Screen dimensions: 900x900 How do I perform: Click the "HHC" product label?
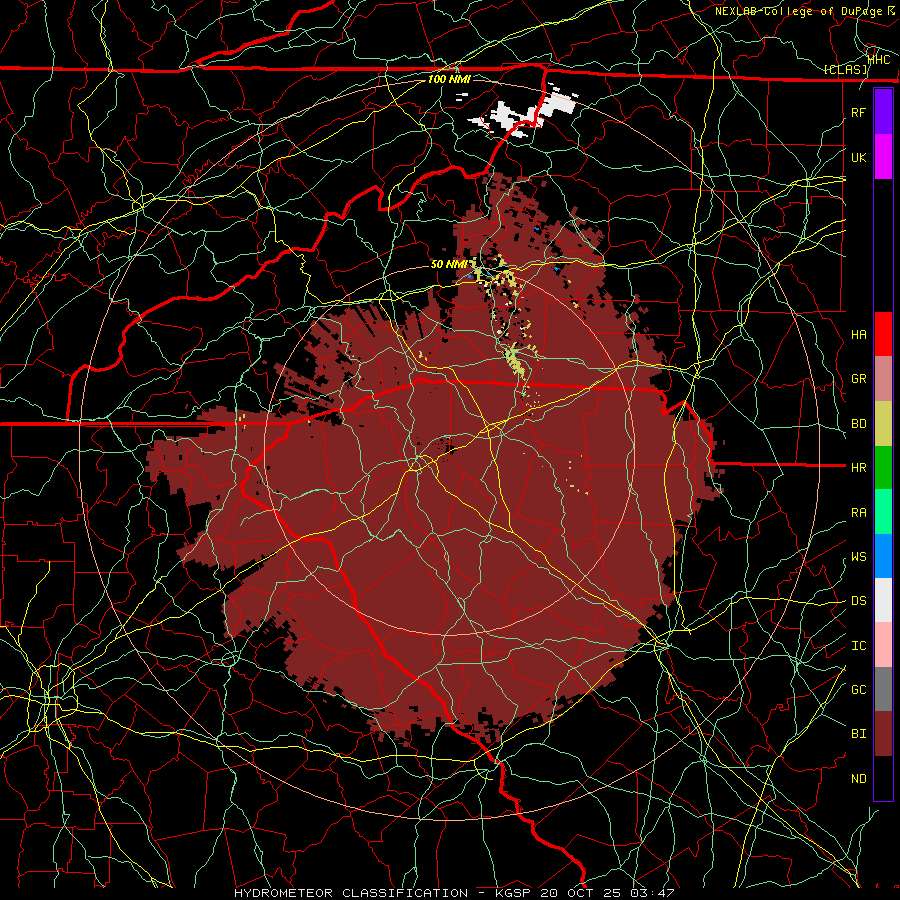879,59
